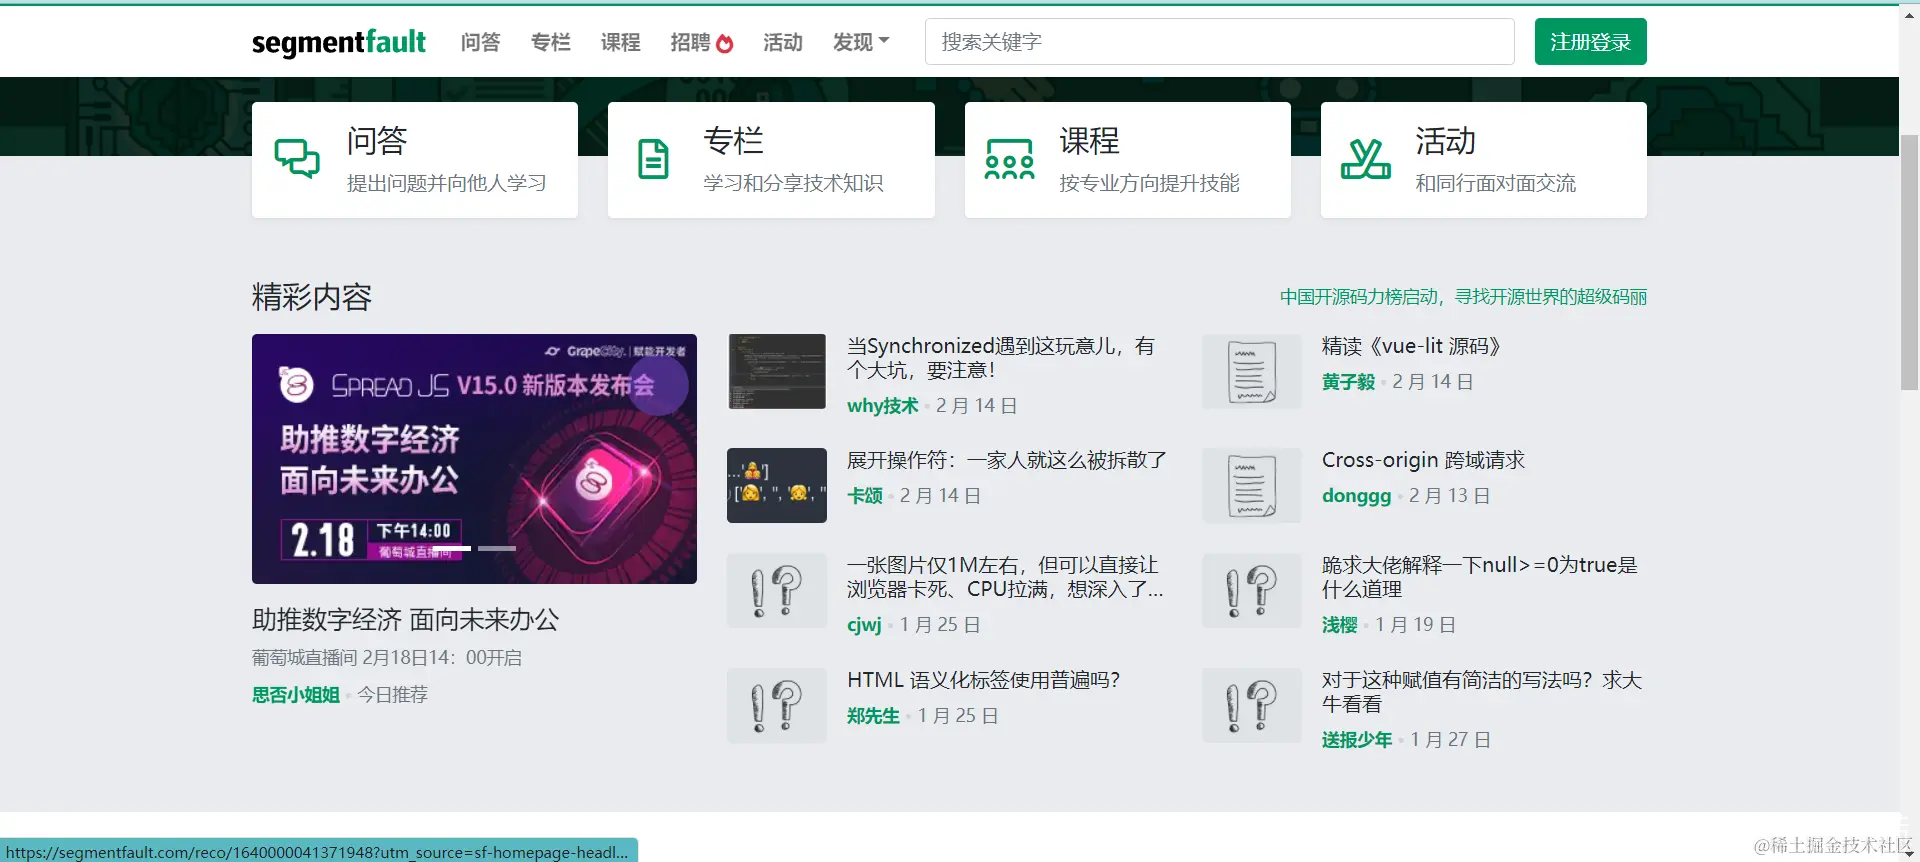
Task: Click document icon beside Cross-origin 跨域请求
Action: [x=1252, y=485]
